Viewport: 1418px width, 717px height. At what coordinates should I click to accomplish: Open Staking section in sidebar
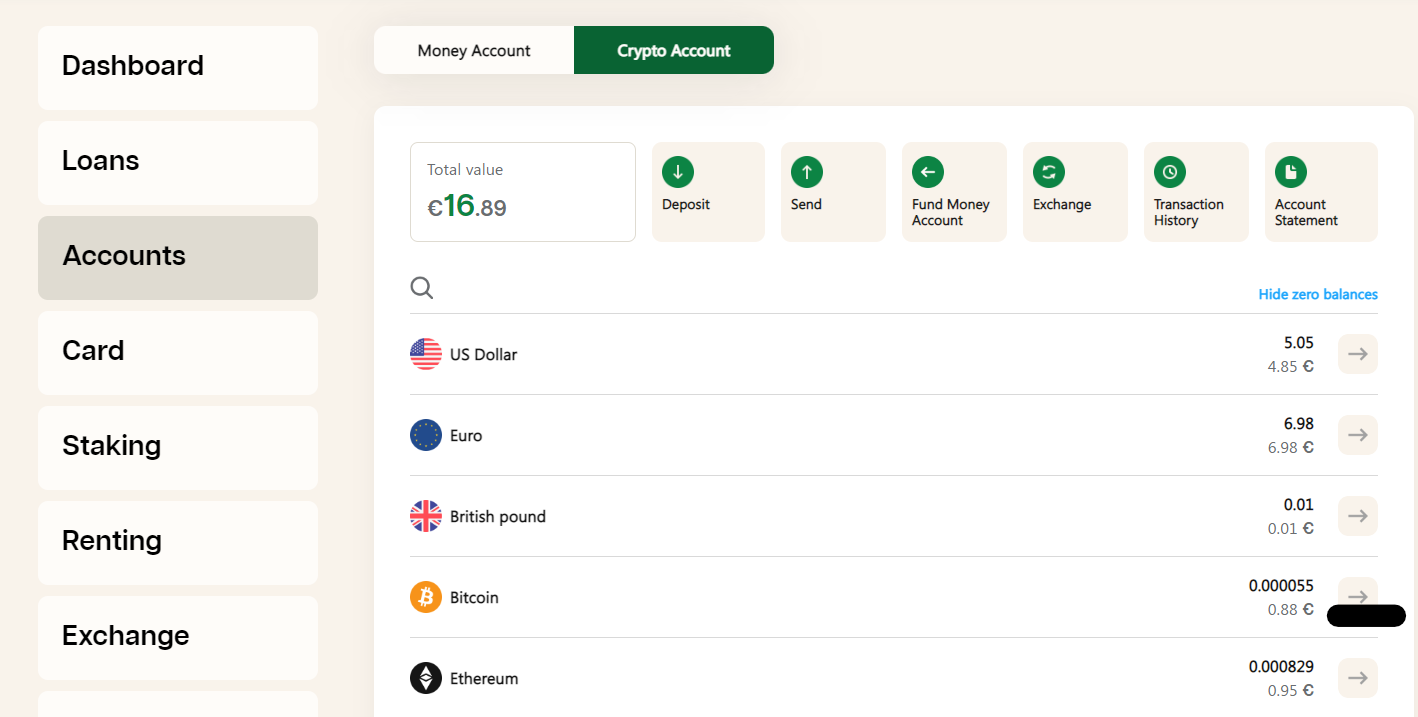click(178, 447)
